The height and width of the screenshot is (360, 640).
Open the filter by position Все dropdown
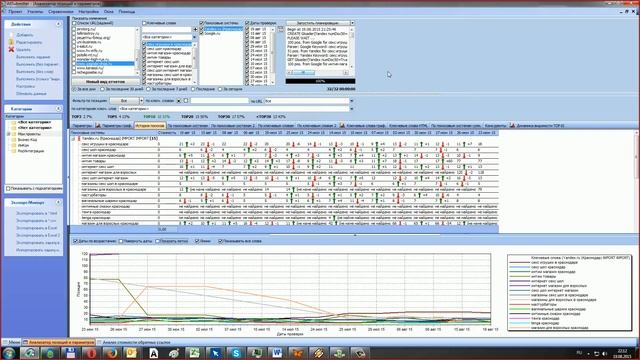click(141, 100)
